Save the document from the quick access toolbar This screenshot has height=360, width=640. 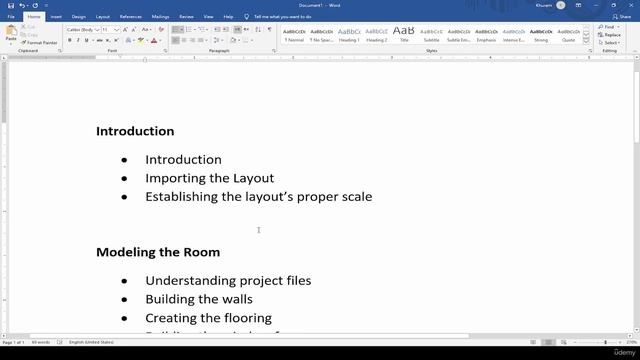(11, 6)
